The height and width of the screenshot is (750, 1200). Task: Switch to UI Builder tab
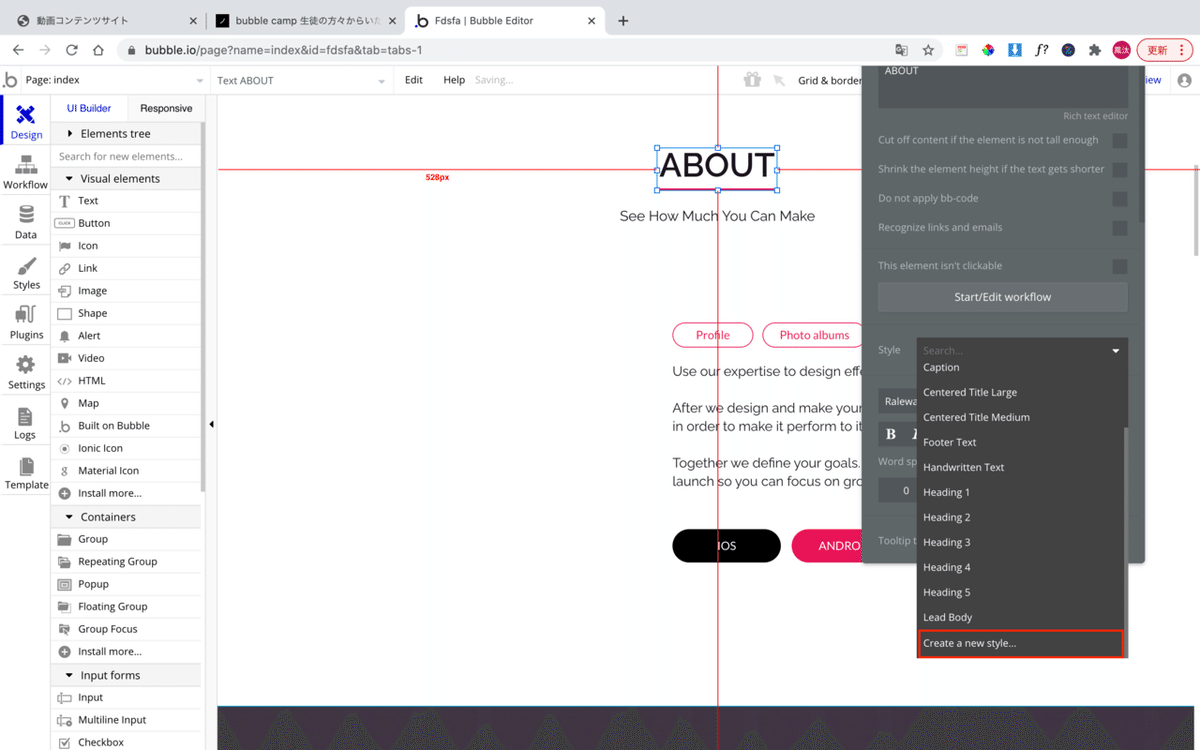(89, 108)
